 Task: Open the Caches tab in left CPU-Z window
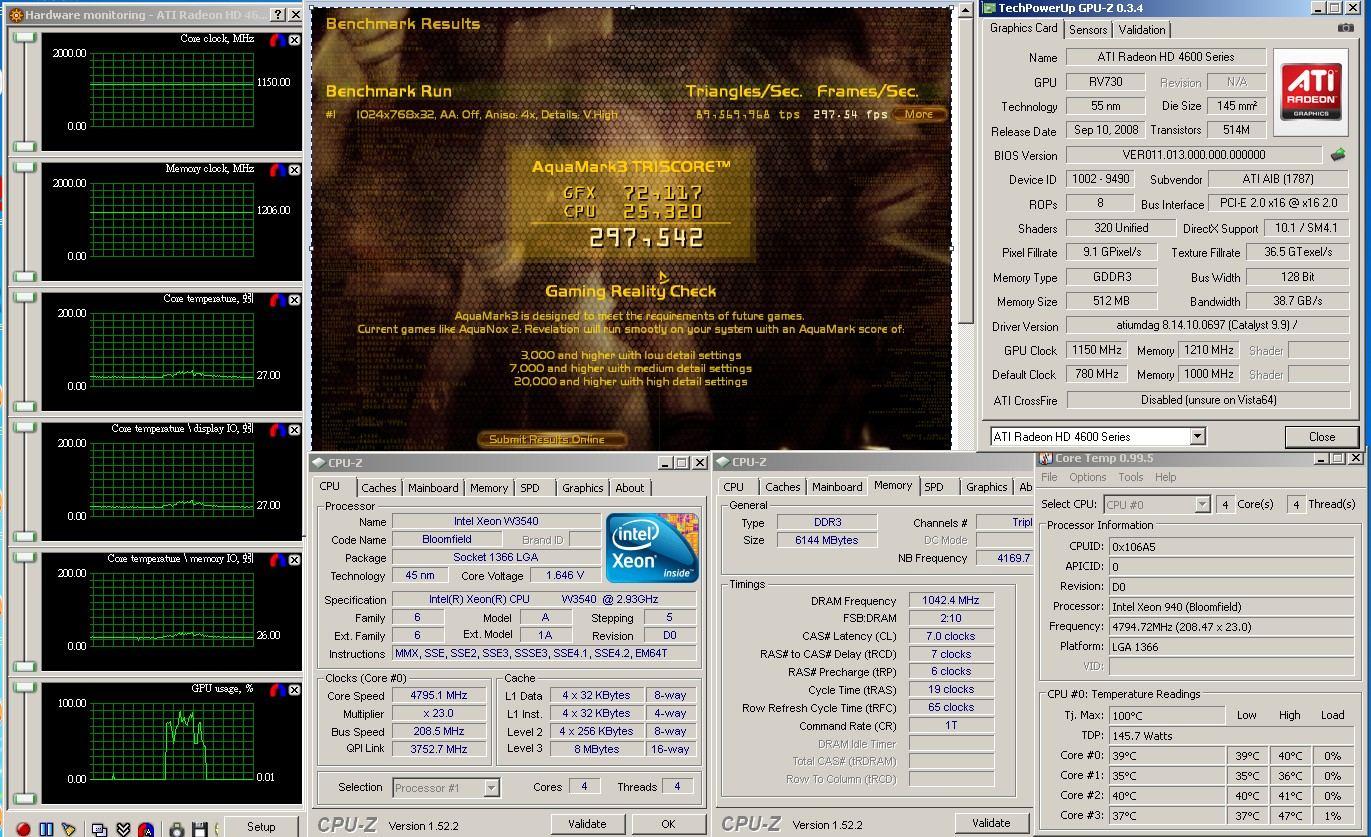pos(378,488)
